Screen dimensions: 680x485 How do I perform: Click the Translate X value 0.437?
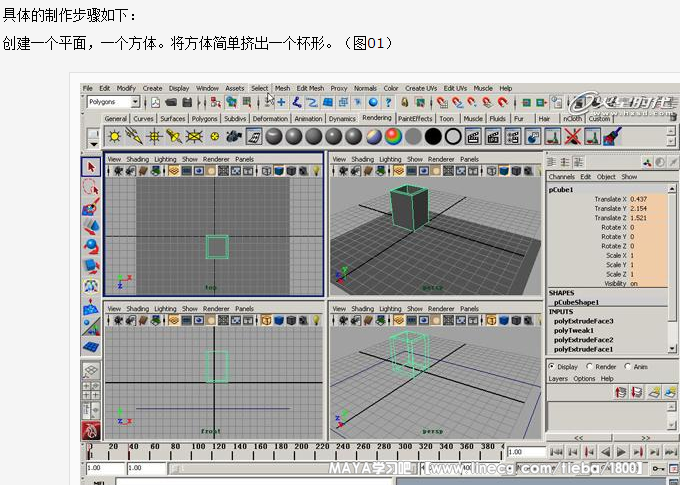click(648, 199)
